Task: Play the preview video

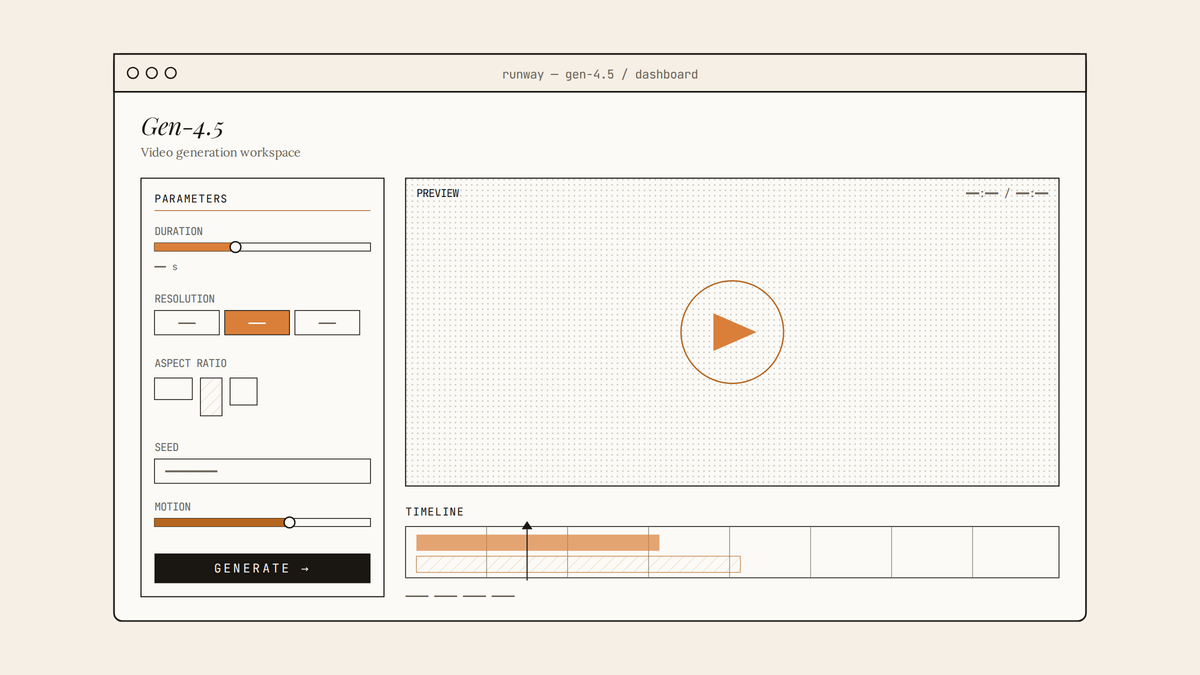Action: tap(732, 332)
